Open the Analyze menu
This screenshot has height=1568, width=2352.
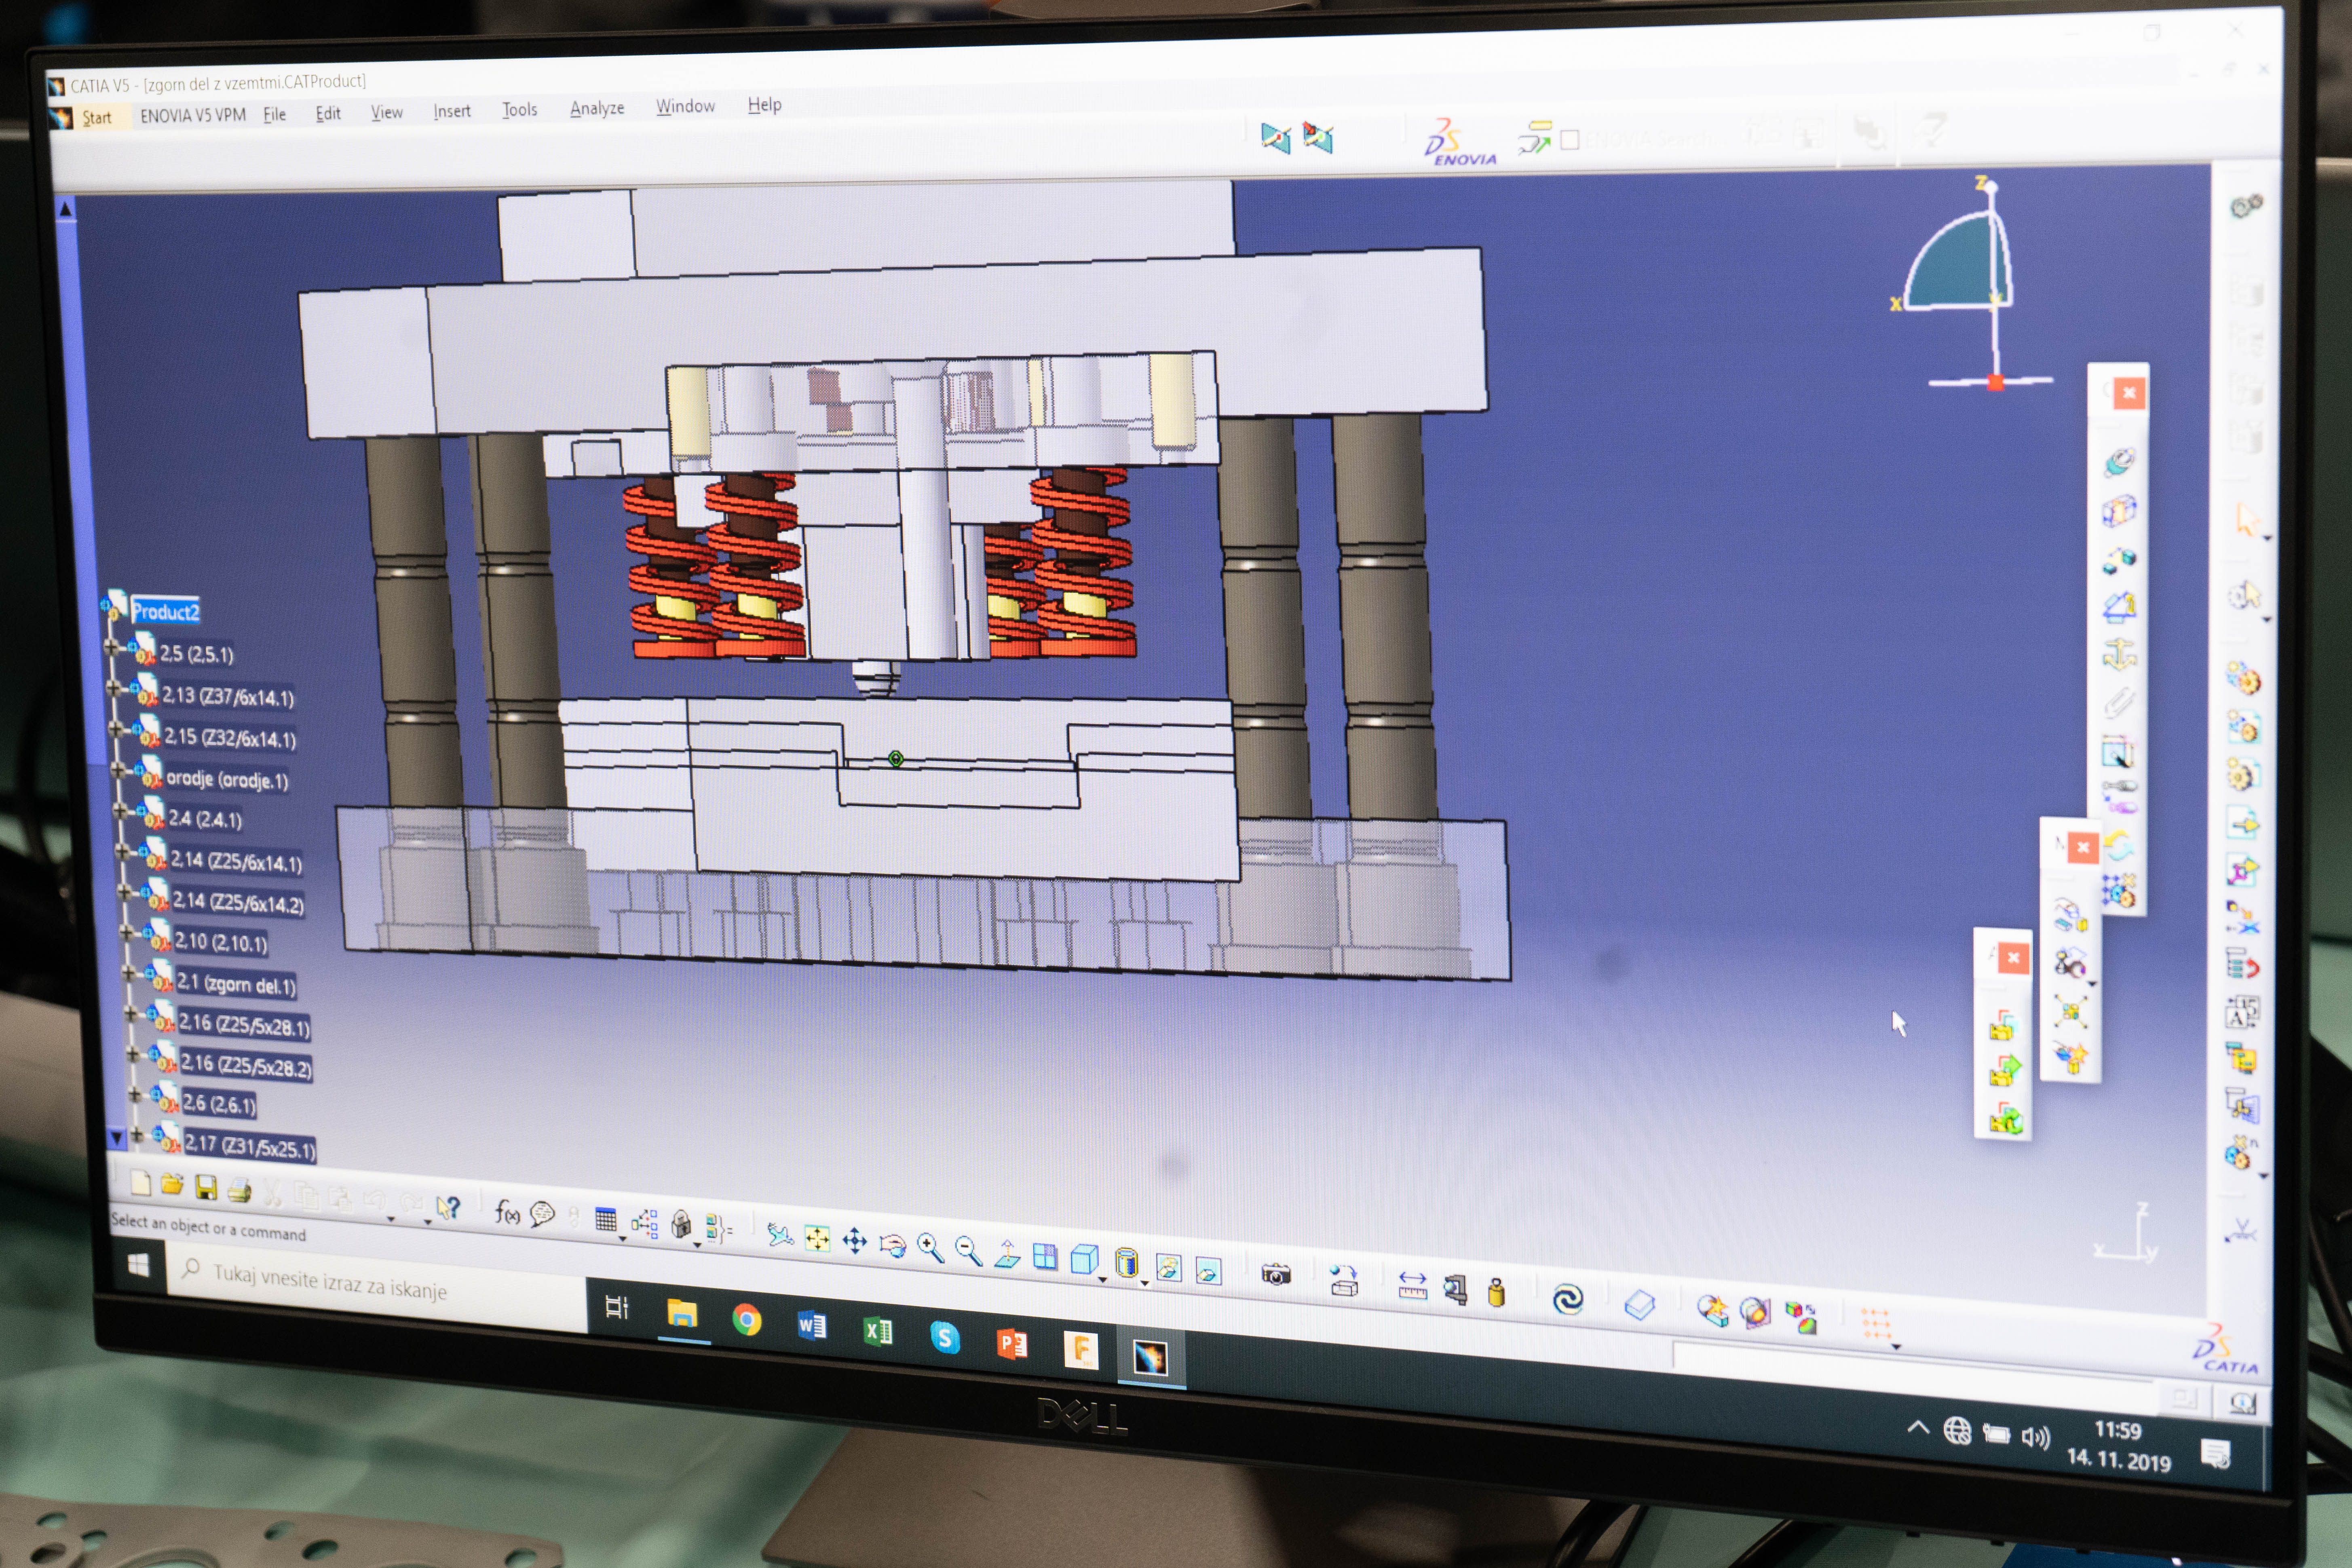(x=597, y=108)
